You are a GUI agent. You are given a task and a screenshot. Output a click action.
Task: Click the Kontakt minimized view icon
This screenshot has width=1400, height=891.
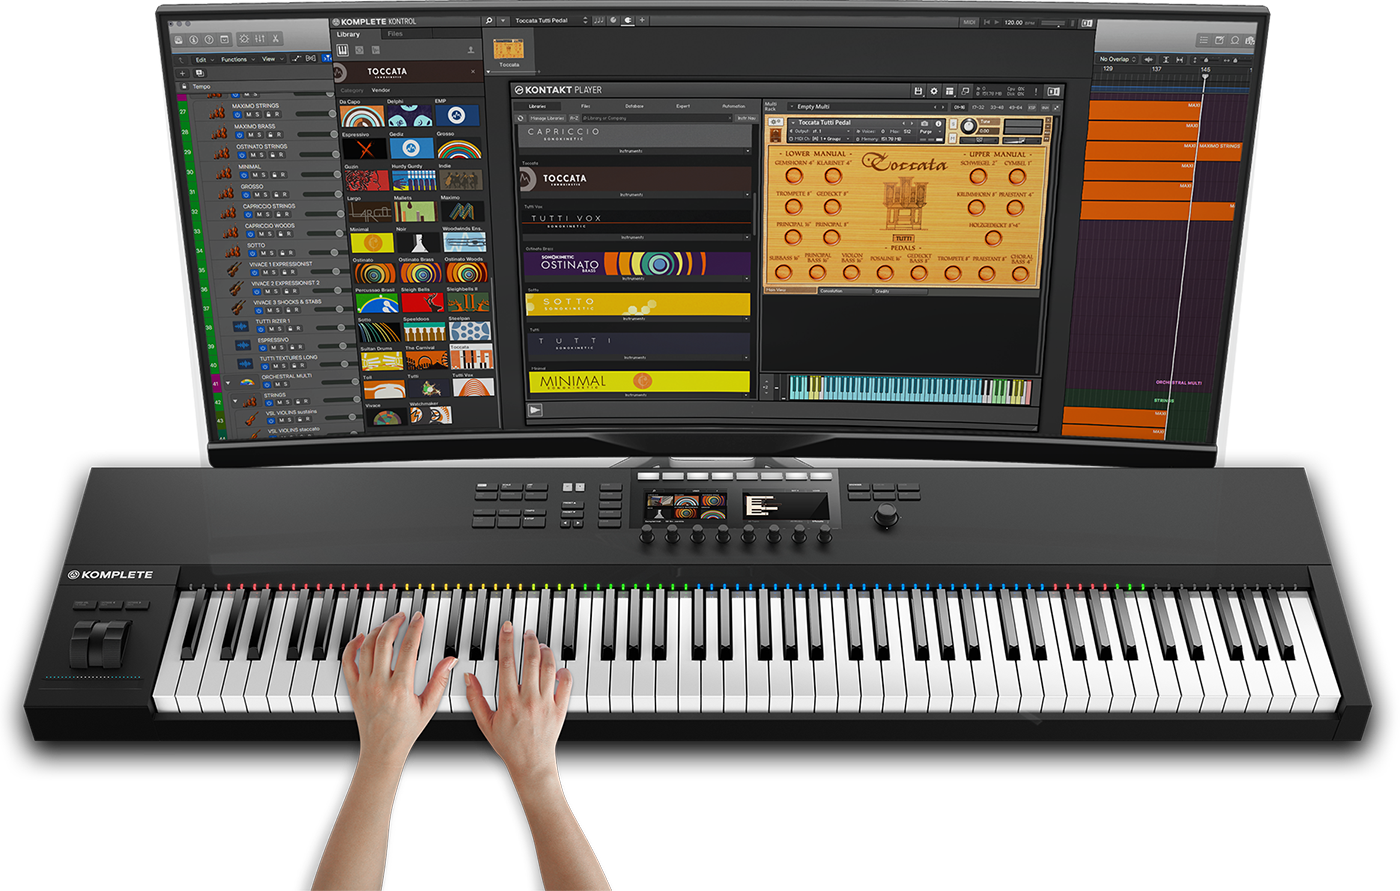[965, 91]
